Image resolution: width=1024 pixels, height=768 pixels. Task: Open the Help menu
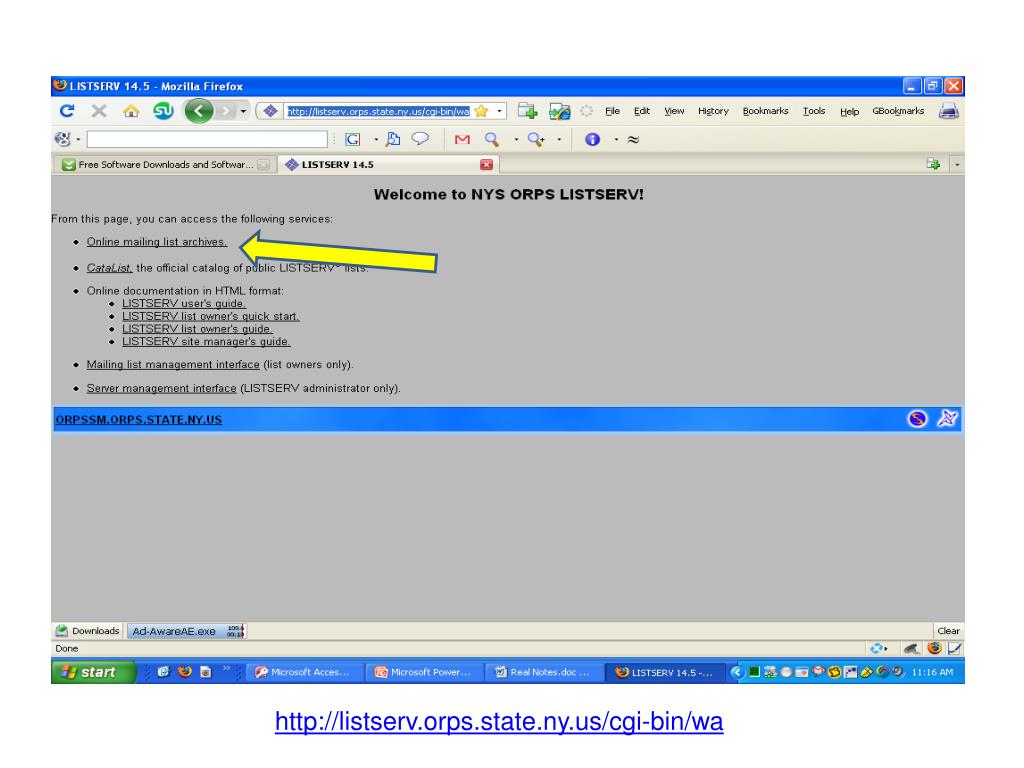849,112
